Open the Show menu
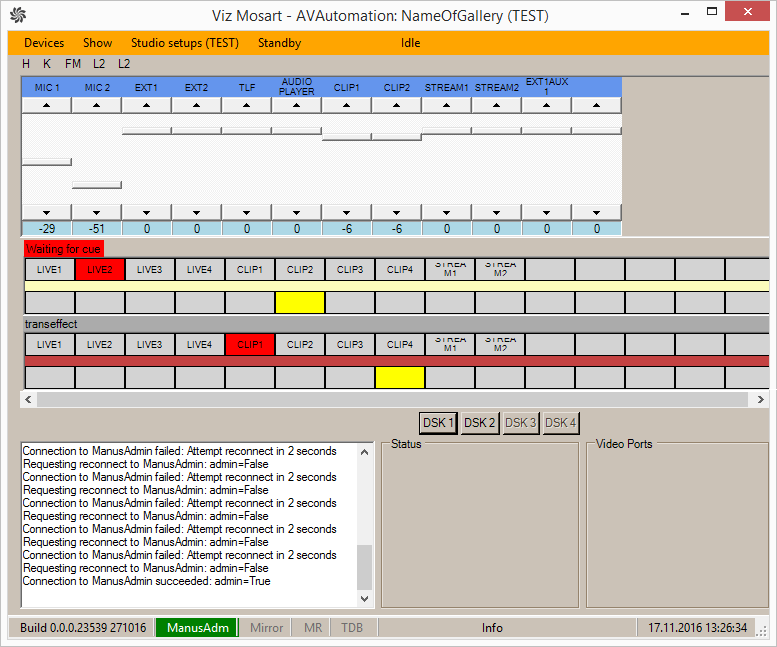Image resolution: width=777 pixels, height=647 pixels. coord(97,43)
